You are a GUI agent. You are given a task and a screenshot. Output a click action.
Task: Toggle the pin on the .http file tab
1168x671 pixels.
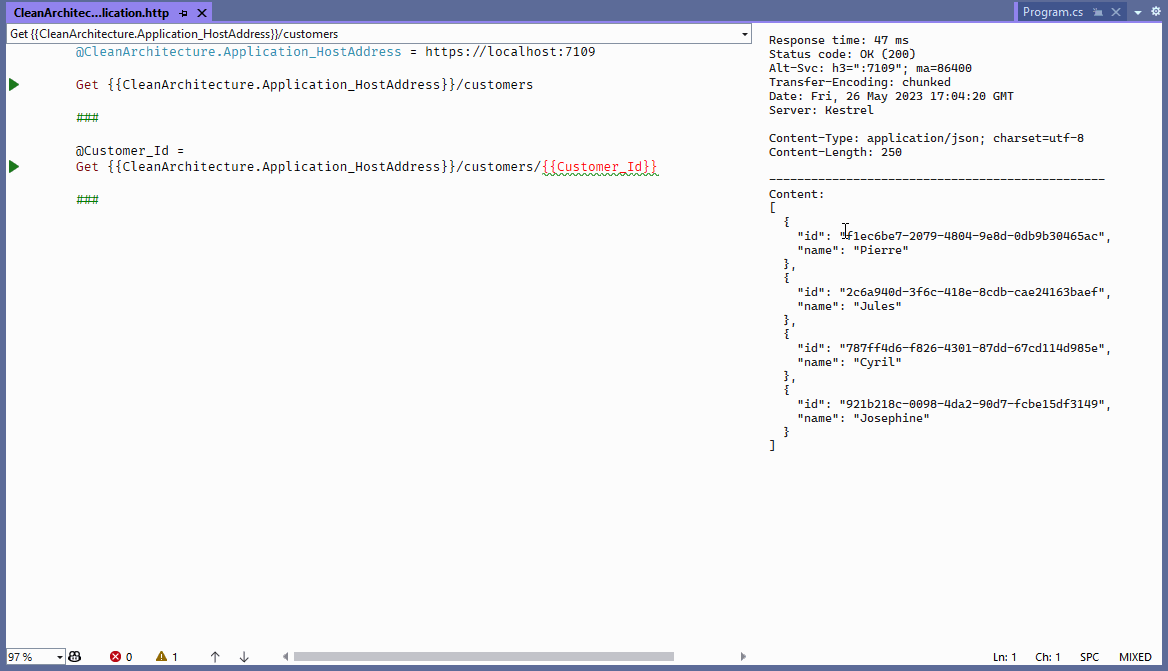click(183, 12)
